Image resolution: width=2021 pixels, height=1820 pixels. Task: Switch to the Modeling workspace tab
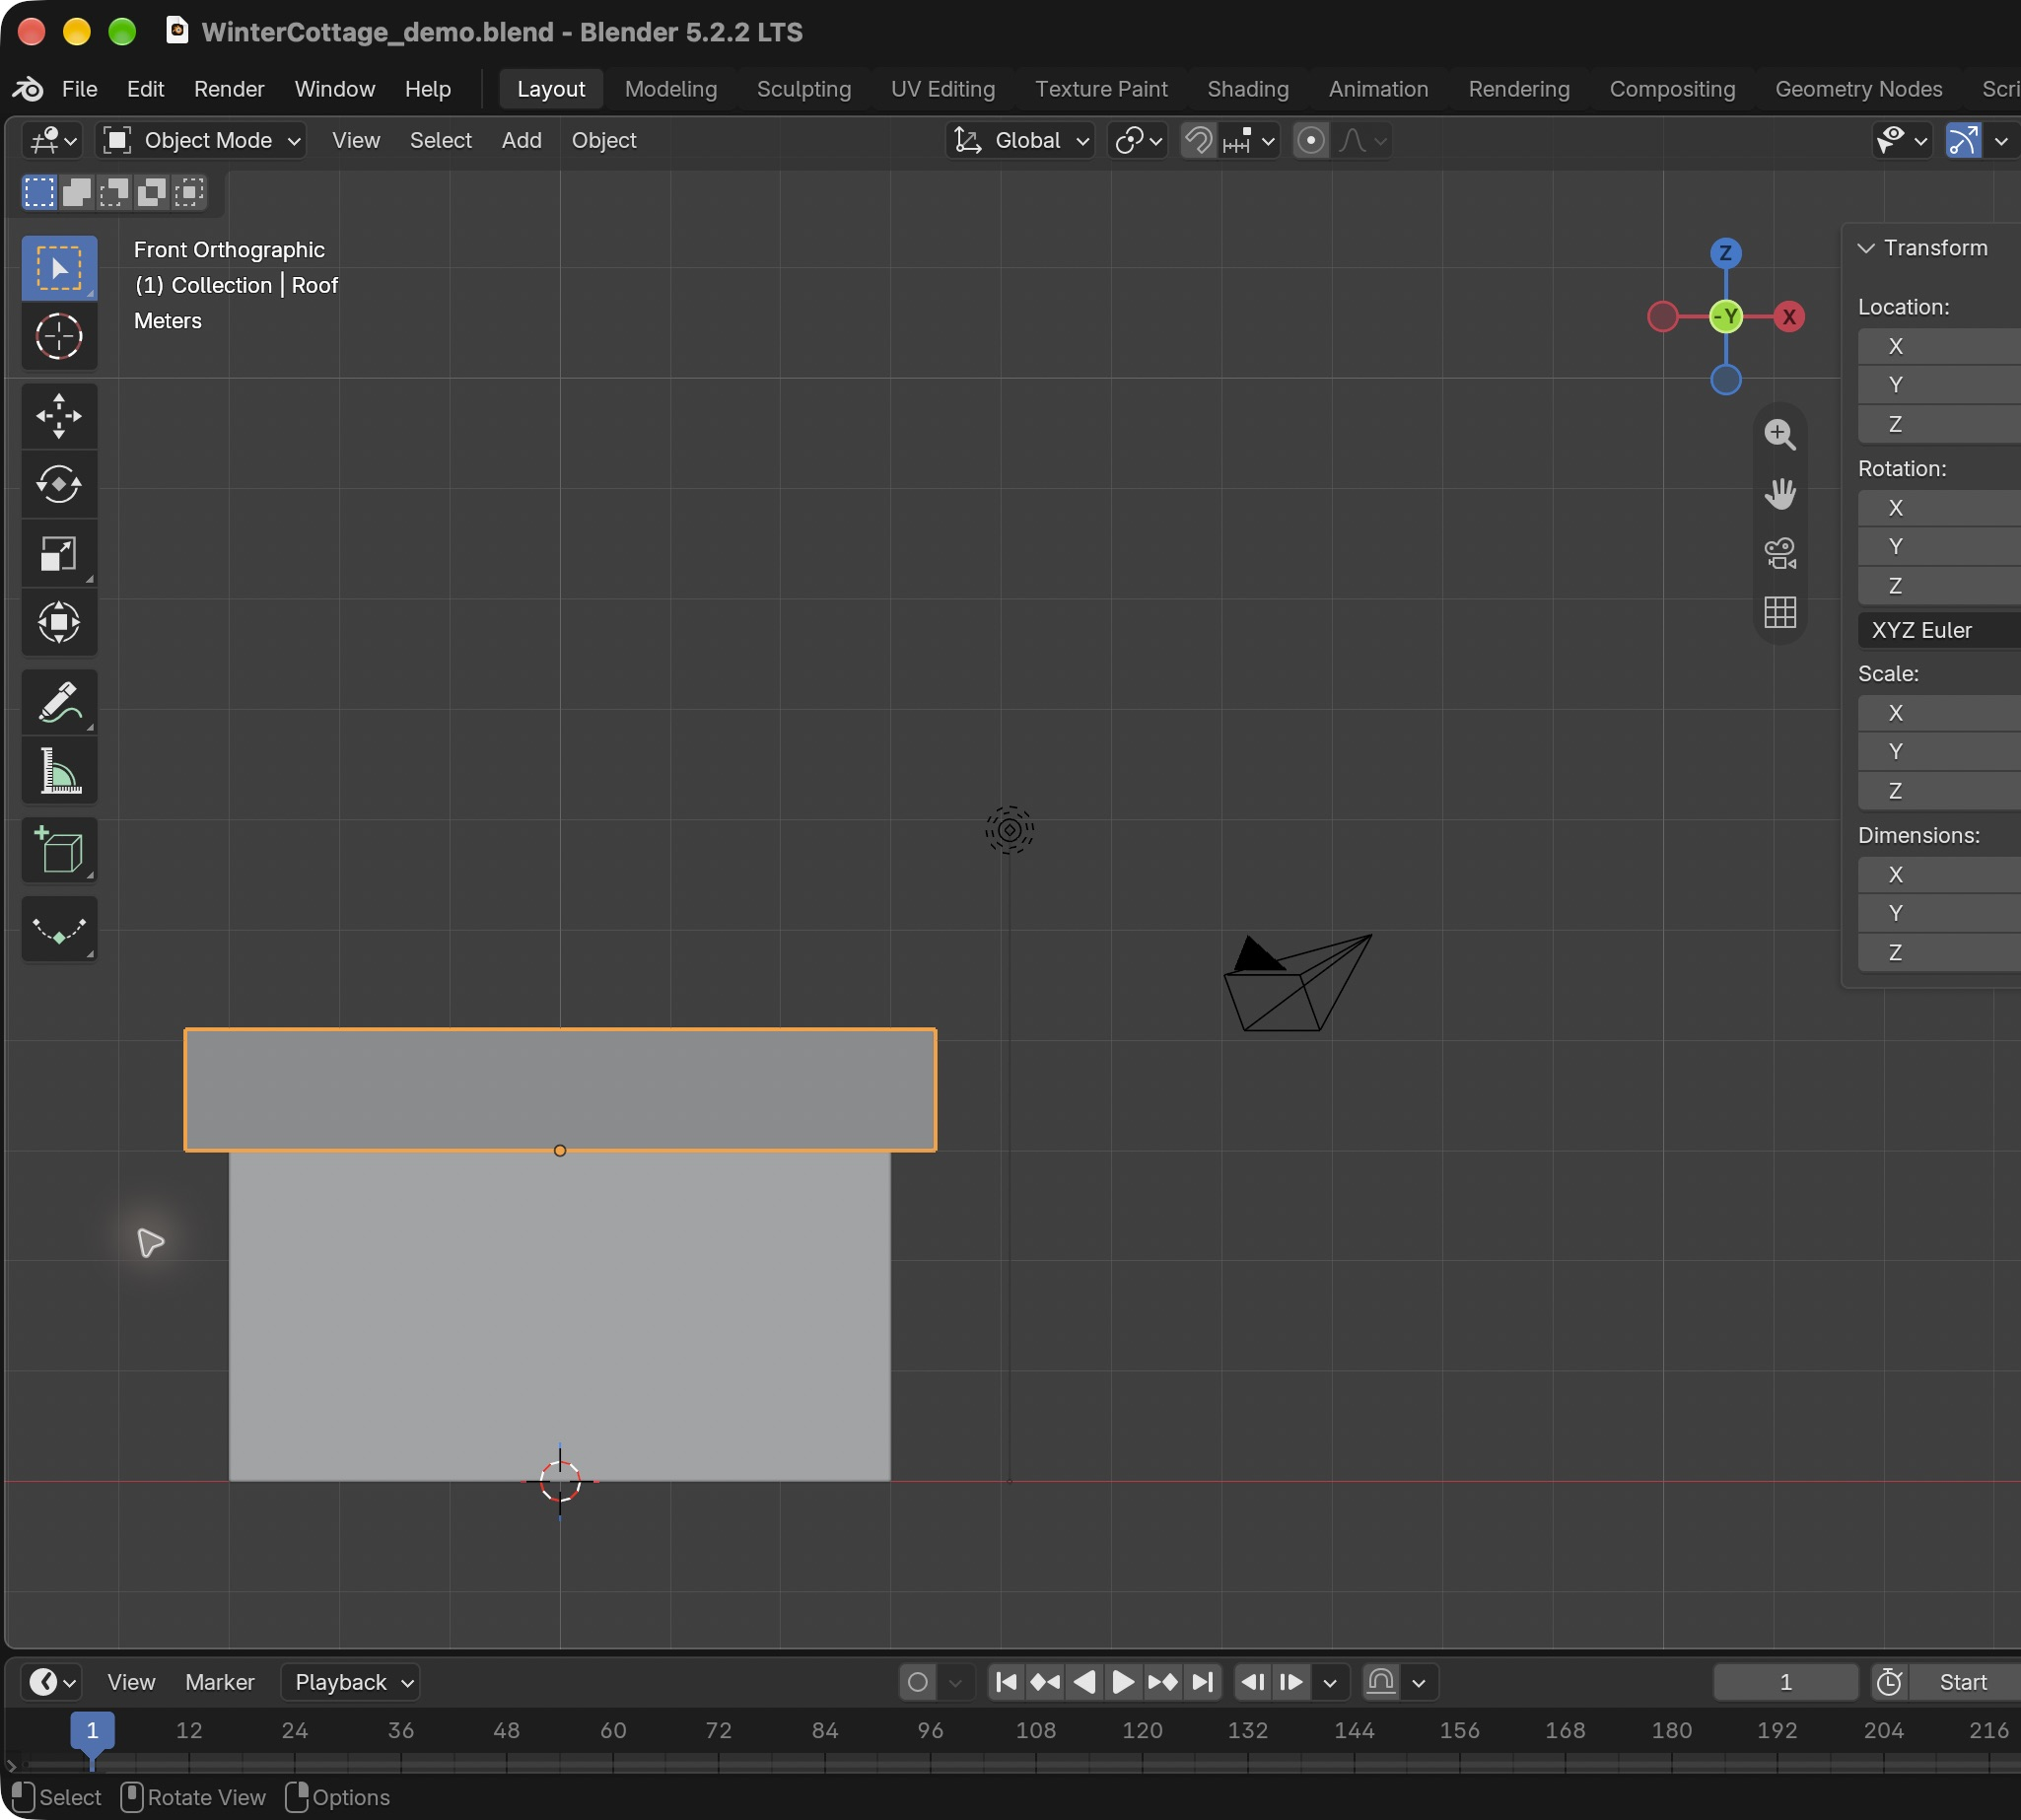tap(671, 89)
